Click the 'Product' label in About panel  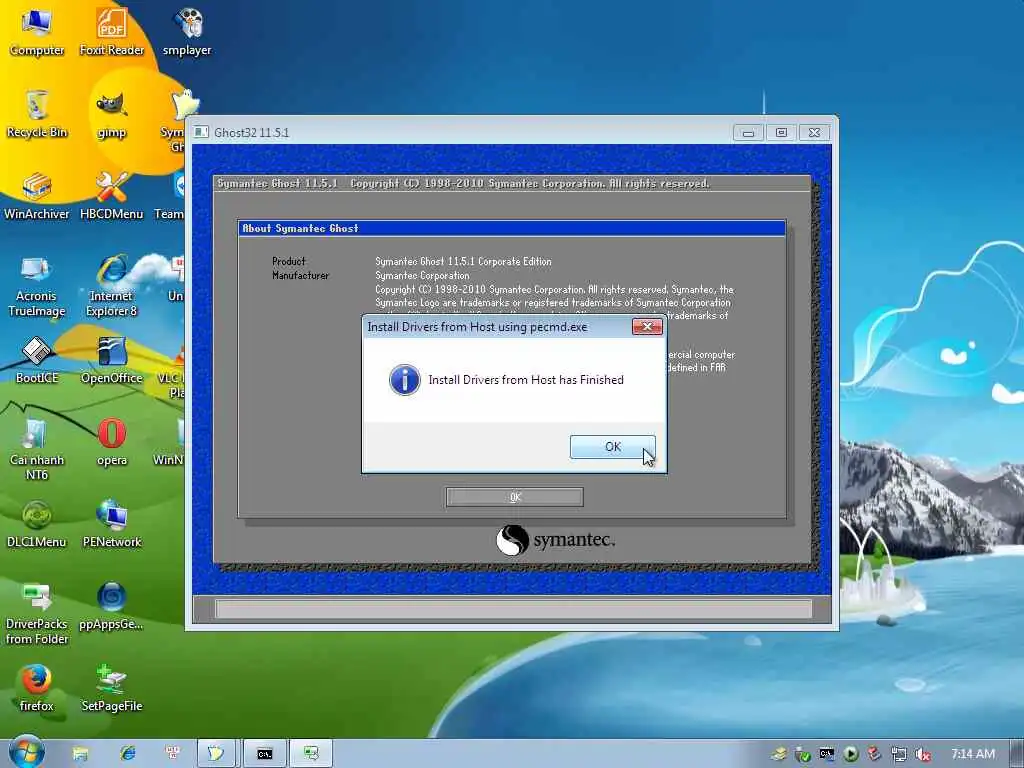pos(289,261)
